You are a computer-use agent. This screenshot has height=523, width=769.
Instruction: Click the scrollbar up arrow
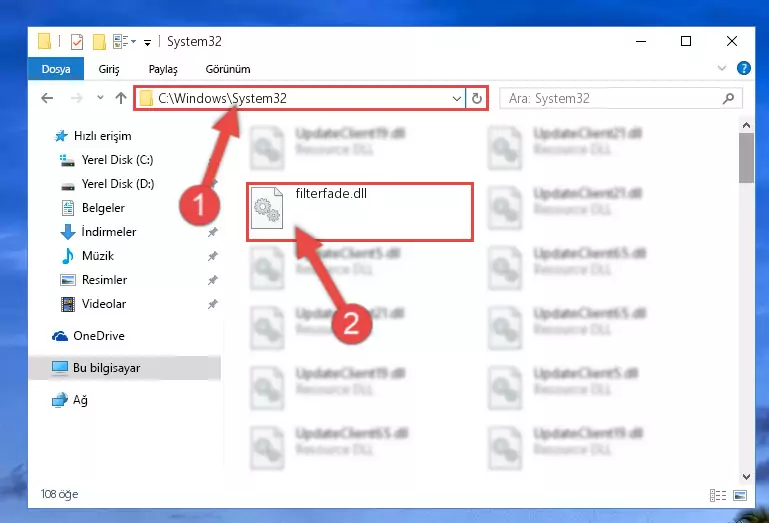746,125
